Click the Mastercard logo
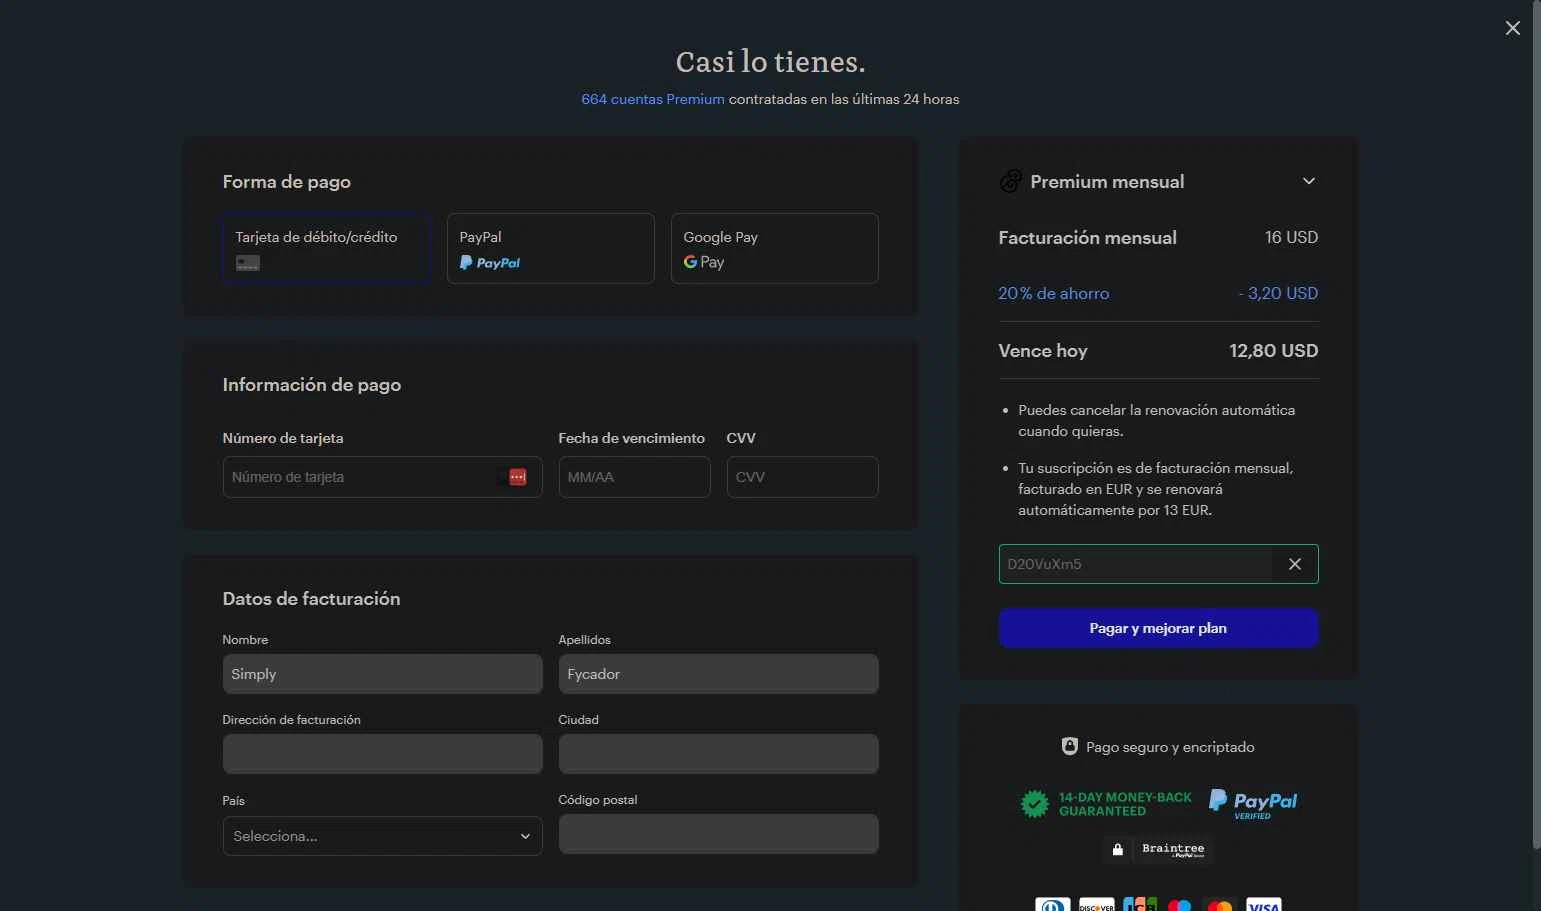Screen dimensions: 1541x911 (1219, 905)
